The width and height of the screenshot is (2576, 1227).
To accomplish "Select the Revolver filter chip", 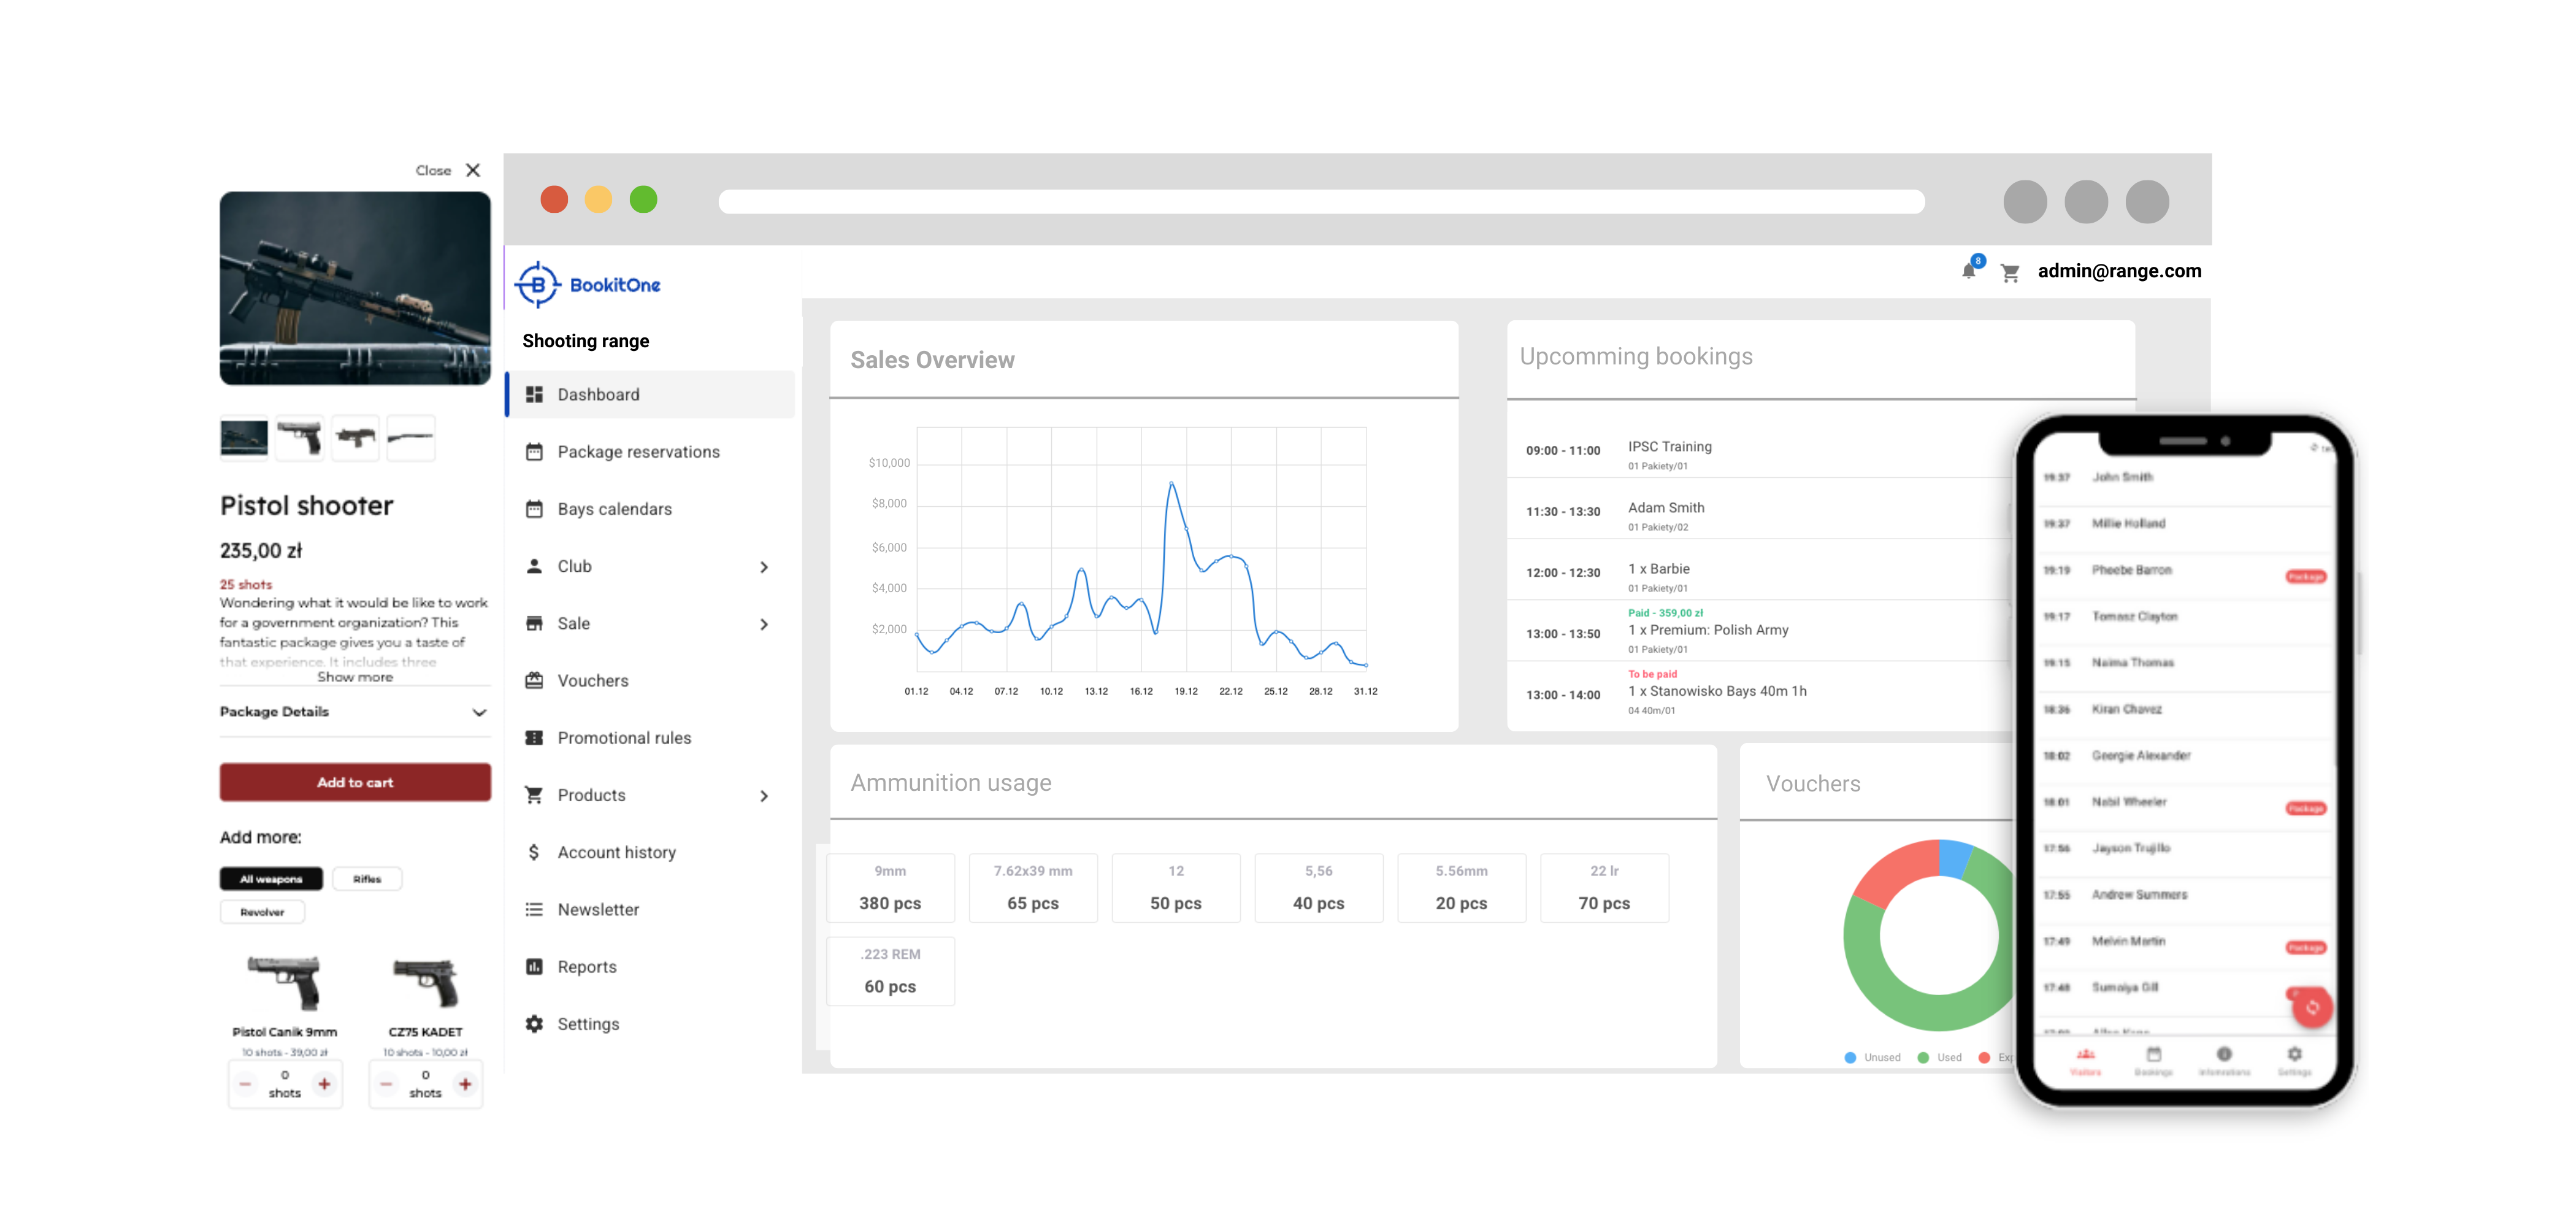I will 262,912.
